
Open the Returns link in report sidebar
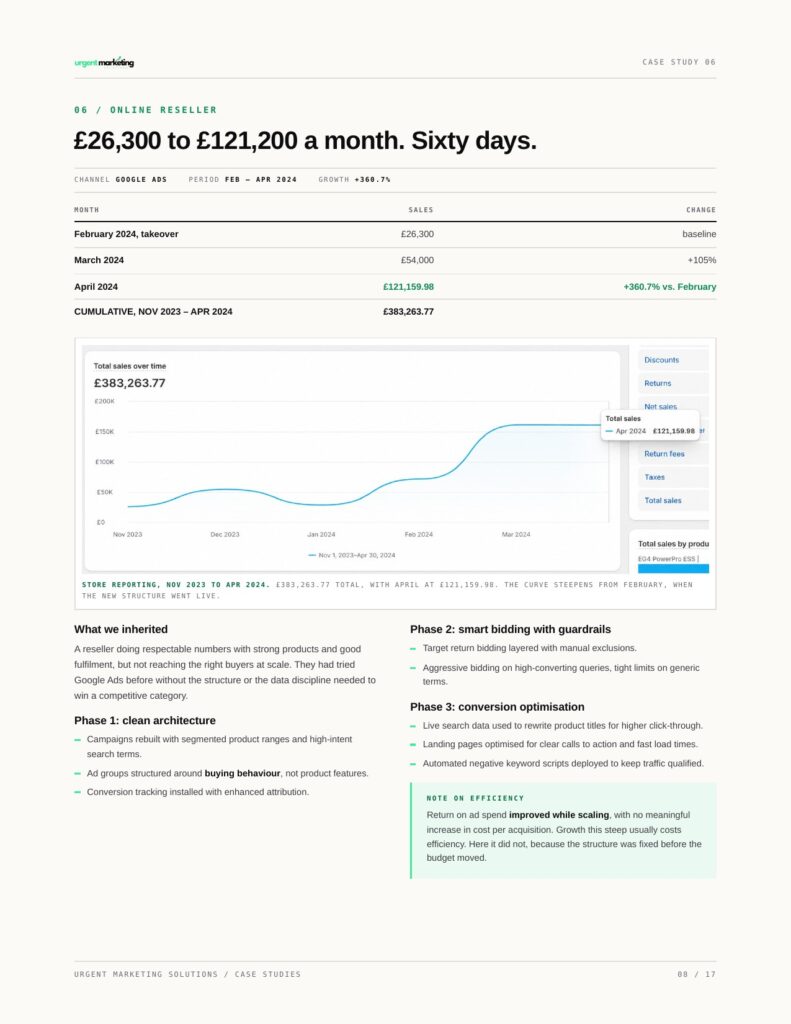pos(657,383)
